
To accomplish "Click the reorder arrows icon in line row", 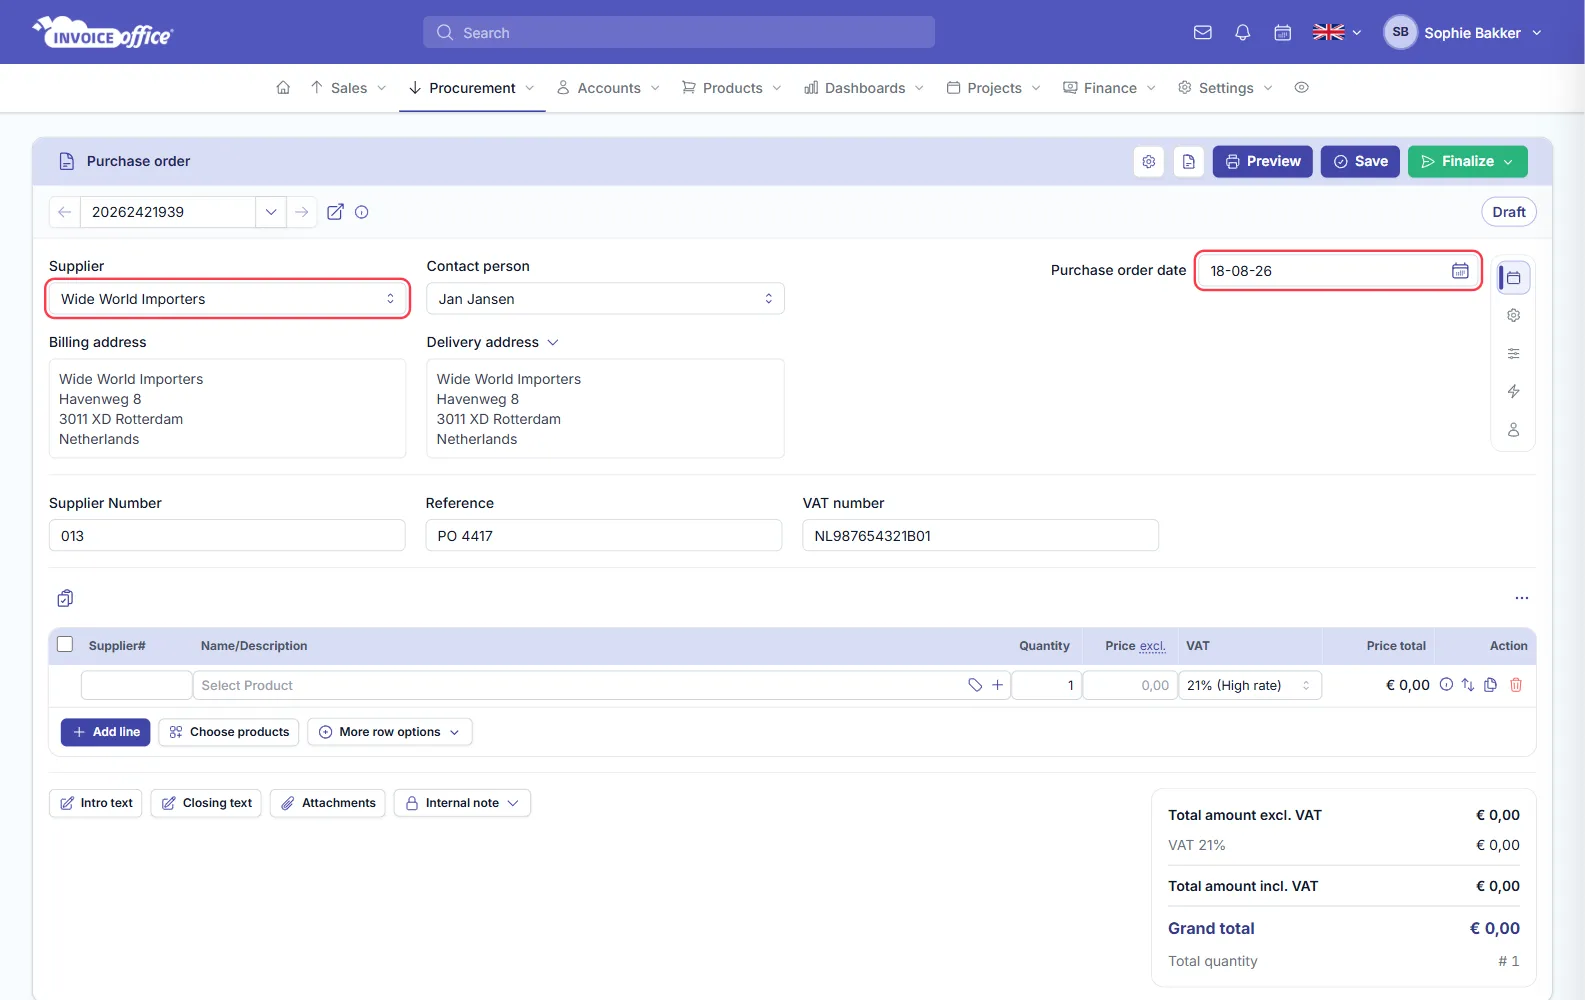I will click(1468, 685).
